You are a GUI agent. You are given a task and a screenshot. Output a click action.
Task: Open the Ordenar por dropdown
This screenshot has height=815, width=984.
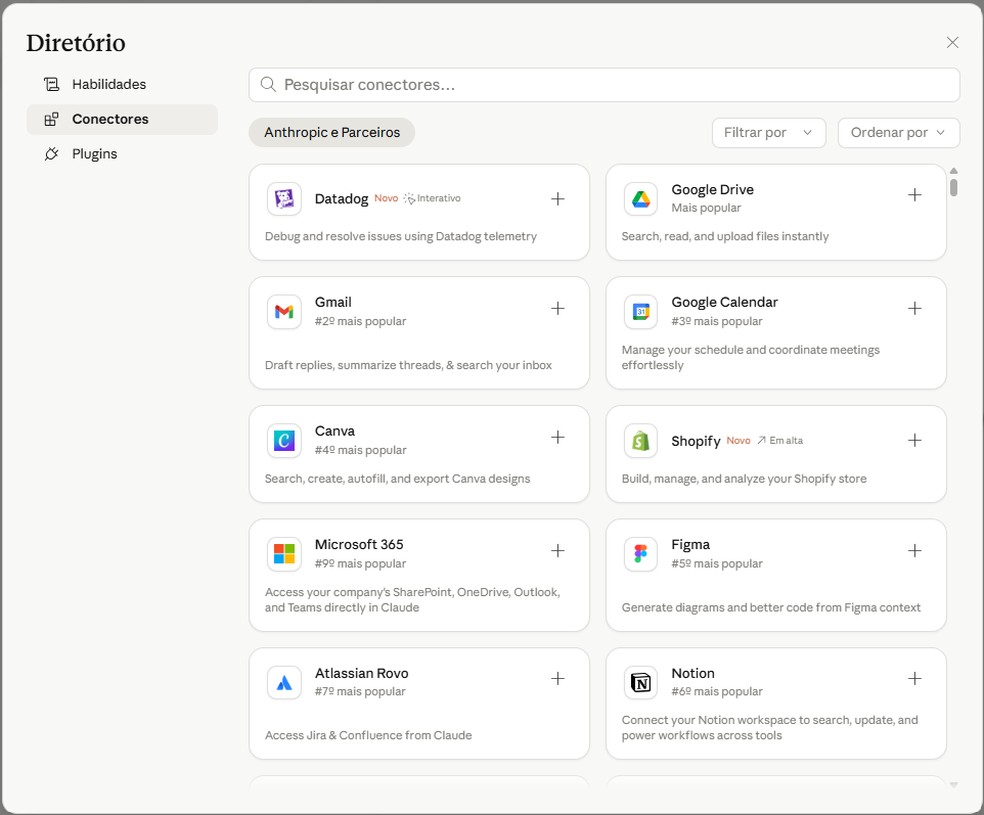click(x=899, y=132)
